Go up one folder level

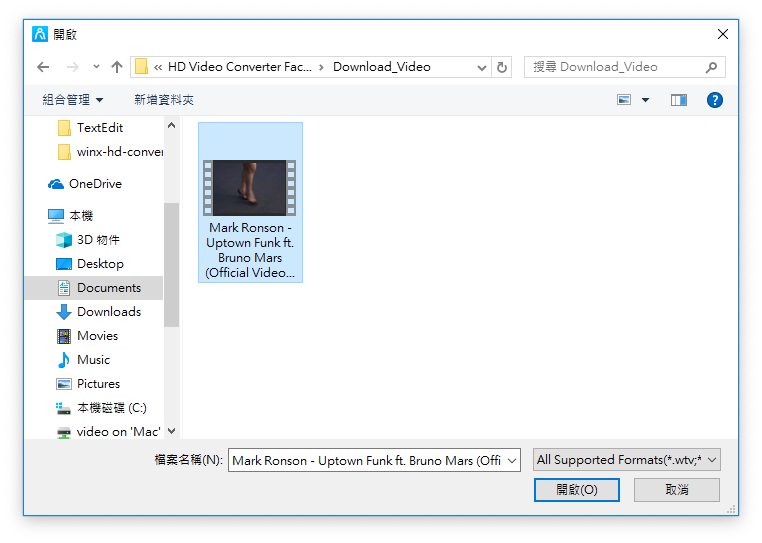tap(117, 67)
